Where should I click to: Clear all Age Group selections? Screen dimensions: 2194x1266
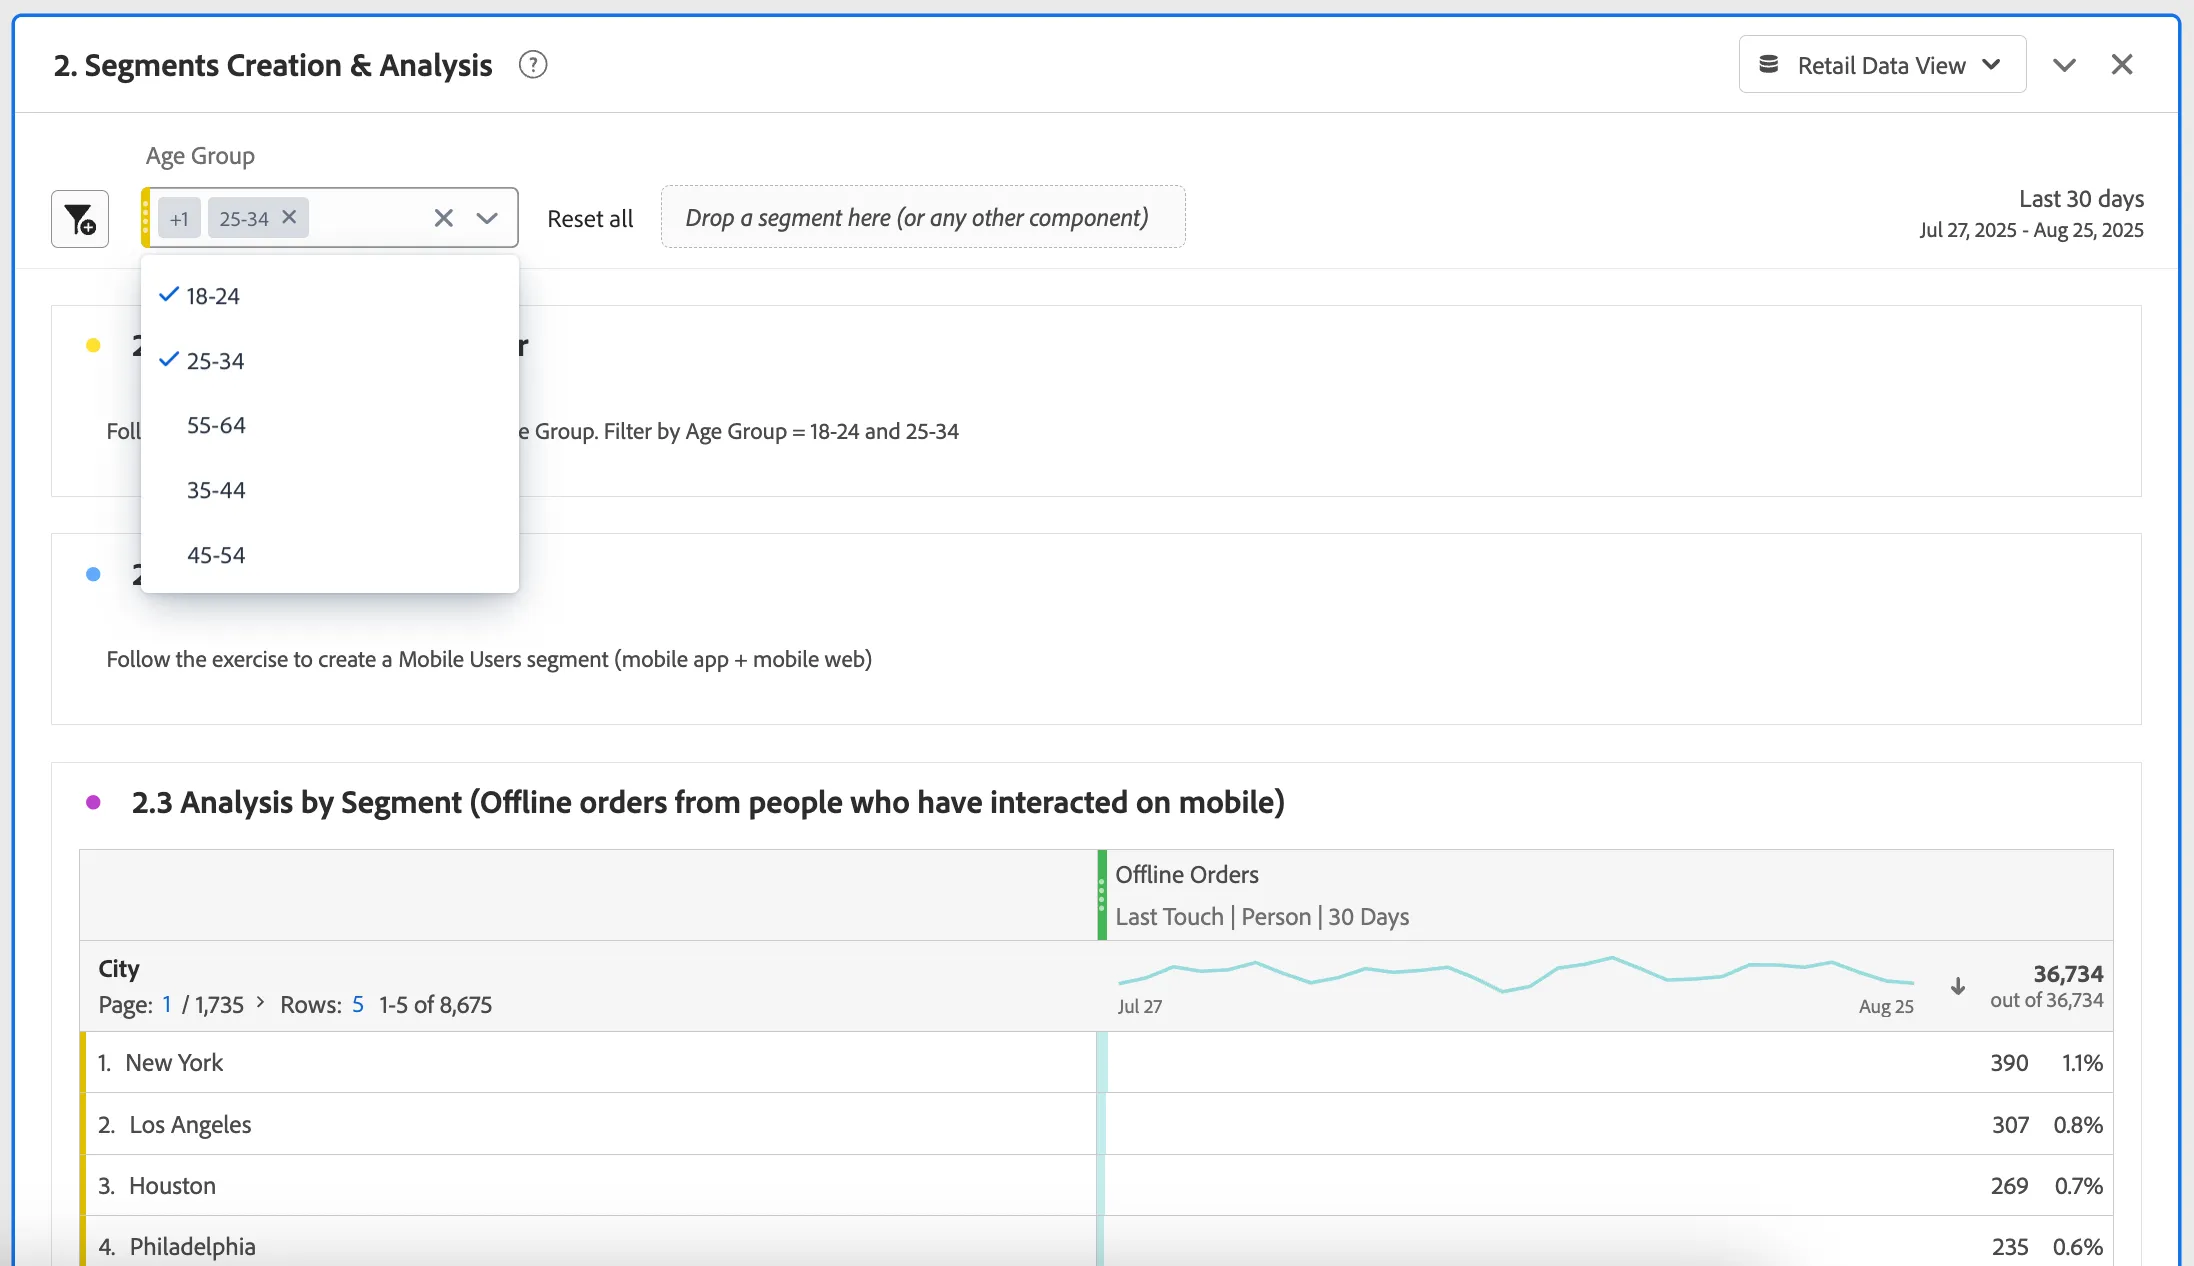(x=444, y=218)
